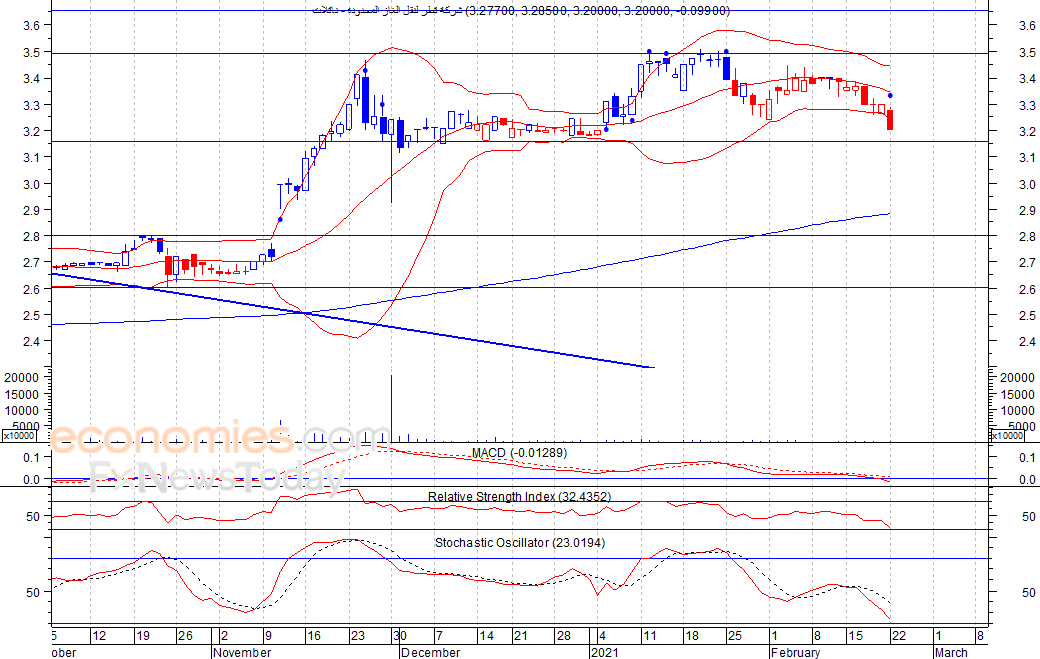Screen dimensions: 1040x659
Task: Click the 2.8 price label on left axis
Action: [32, 237]
